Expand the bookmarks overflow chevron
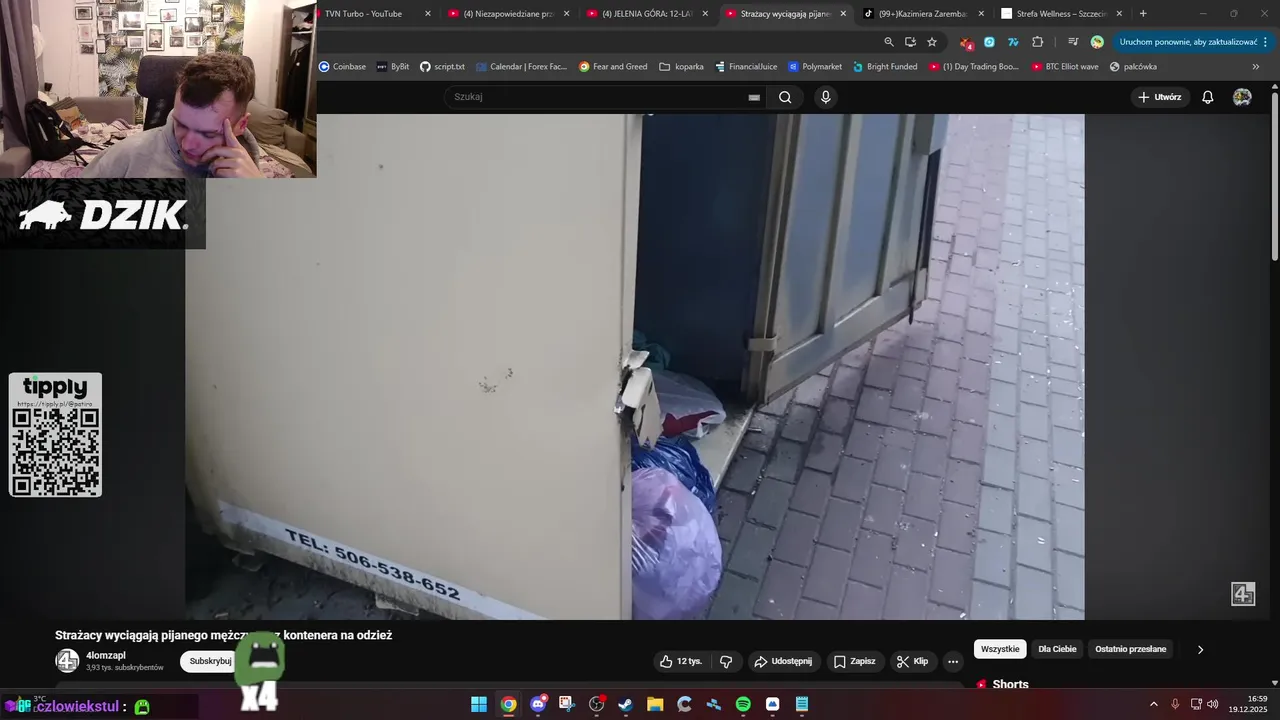Screen dimensions: 1280x720 (1256, 67)
